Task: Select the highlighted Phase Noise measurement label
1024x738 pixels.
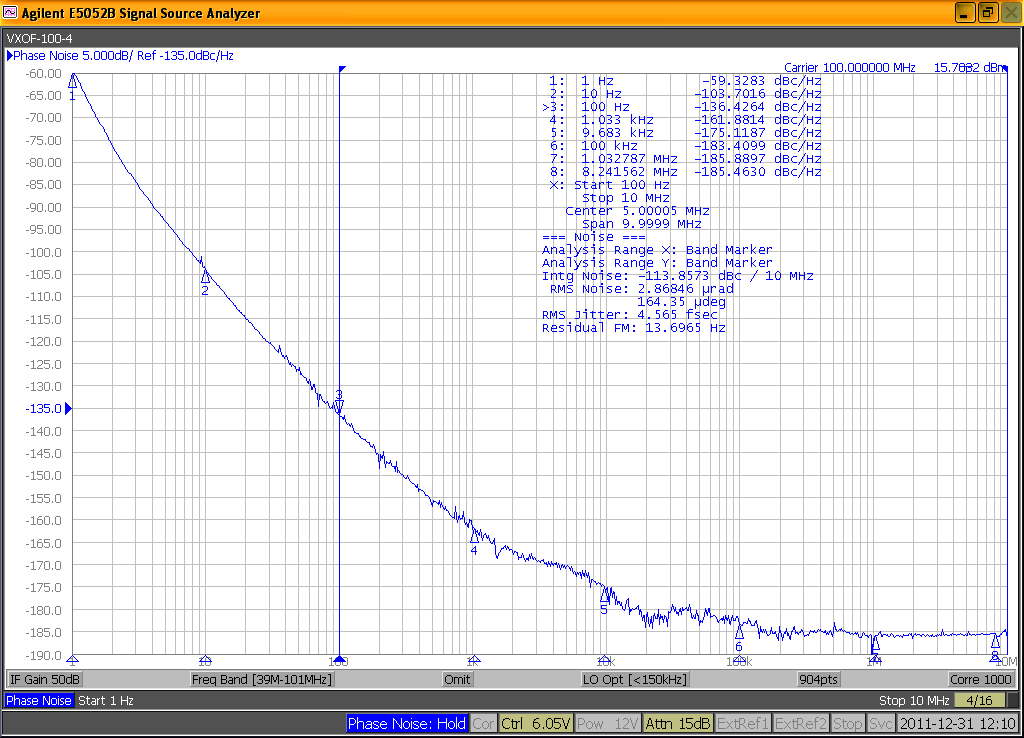Action: tap(39, 700)
